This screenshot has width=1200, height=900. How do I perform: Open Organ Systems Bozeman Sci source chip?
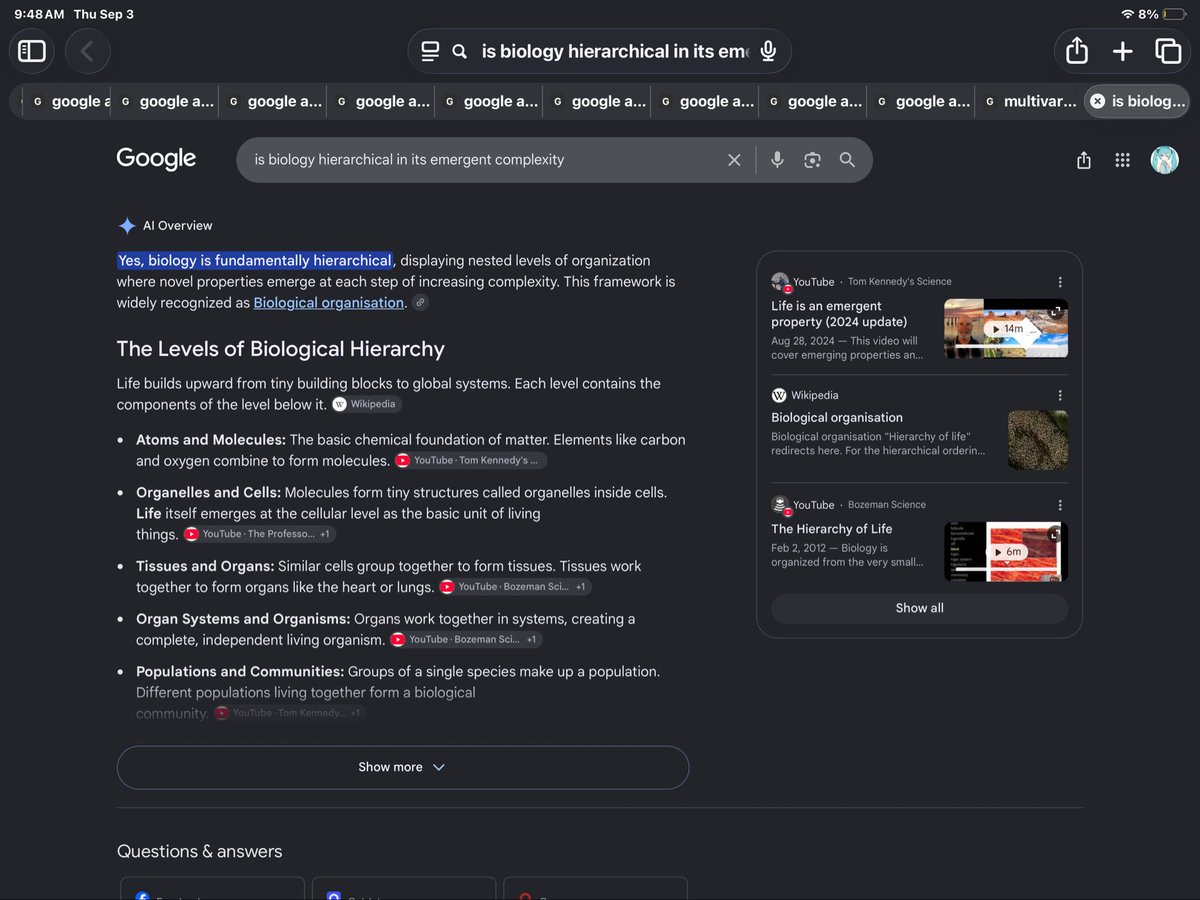coord(466,640)
